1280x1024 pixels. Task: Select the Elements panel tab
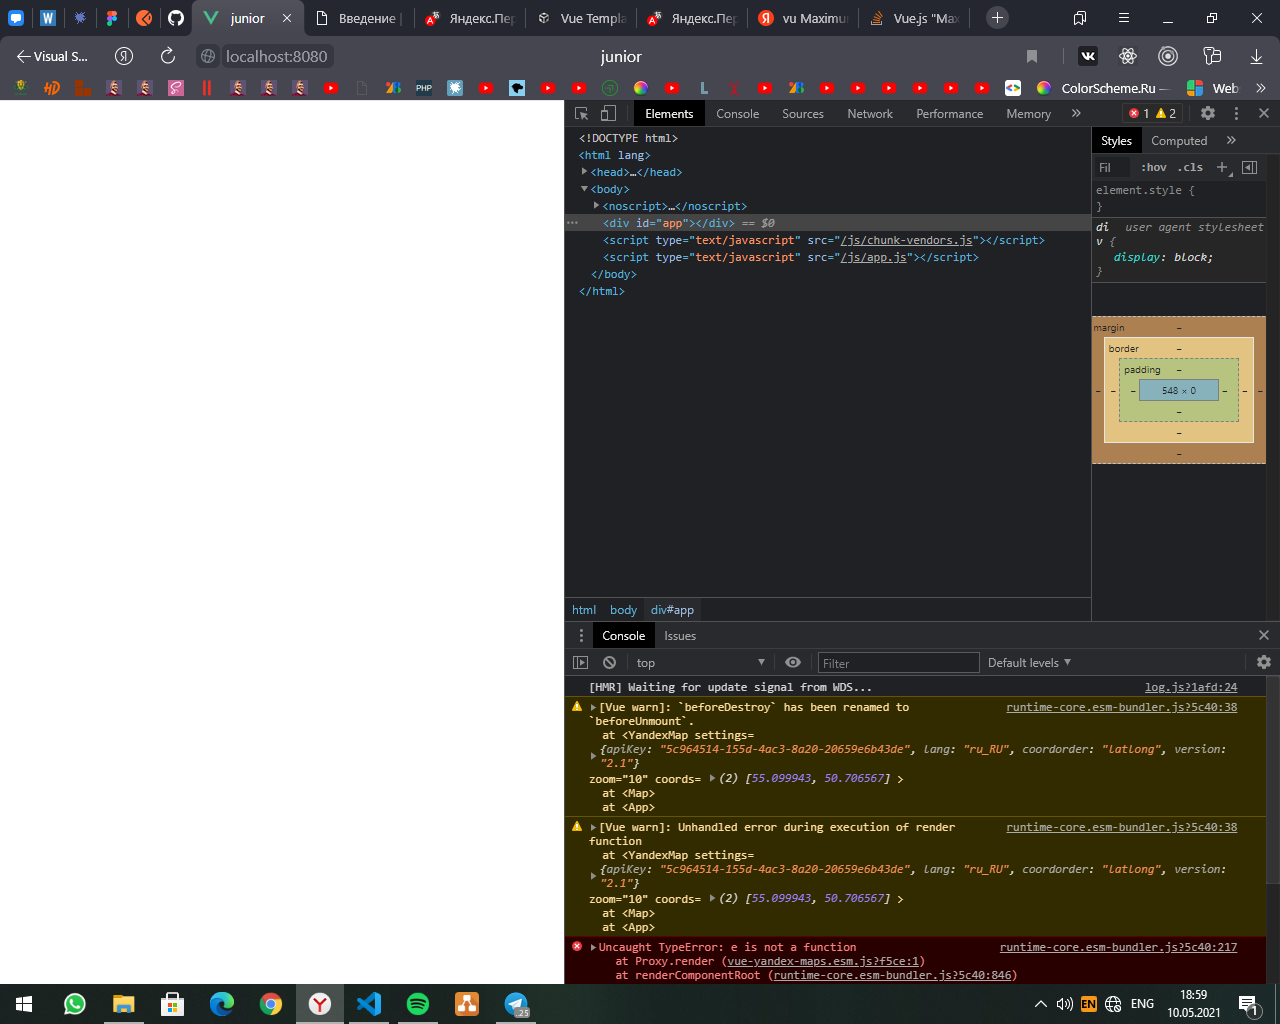coord(669,114)
